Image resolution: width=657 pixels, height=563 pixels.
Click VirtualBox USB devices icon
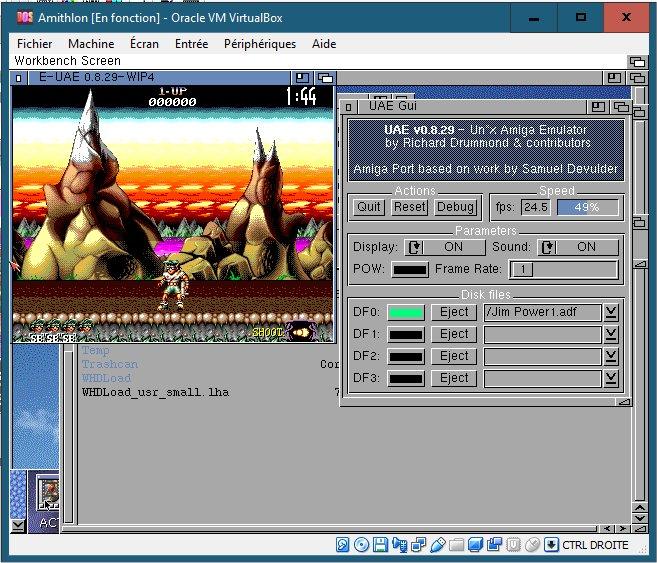[x=437, y=545]
